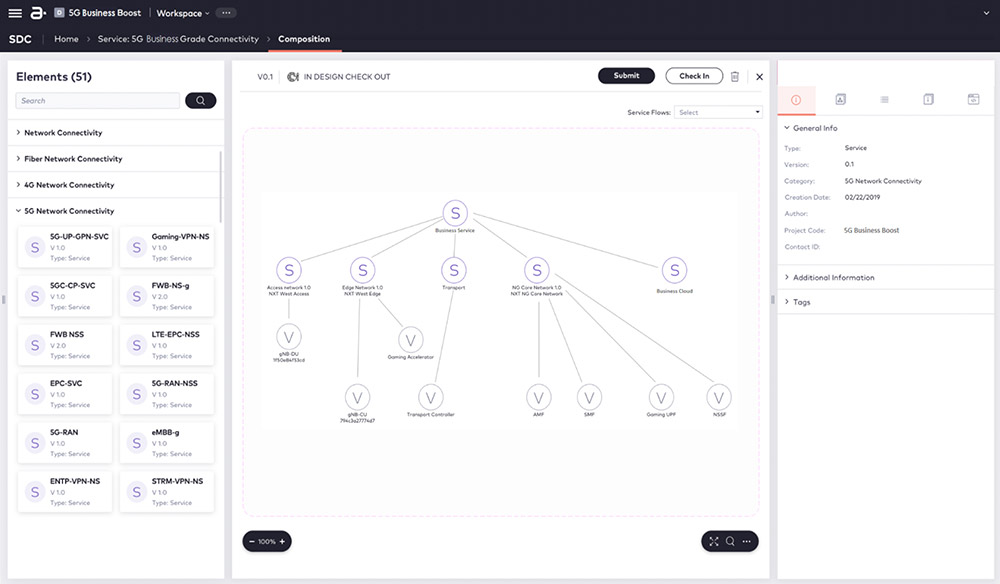Select the eMBB-g element card

tap(166, 443)
